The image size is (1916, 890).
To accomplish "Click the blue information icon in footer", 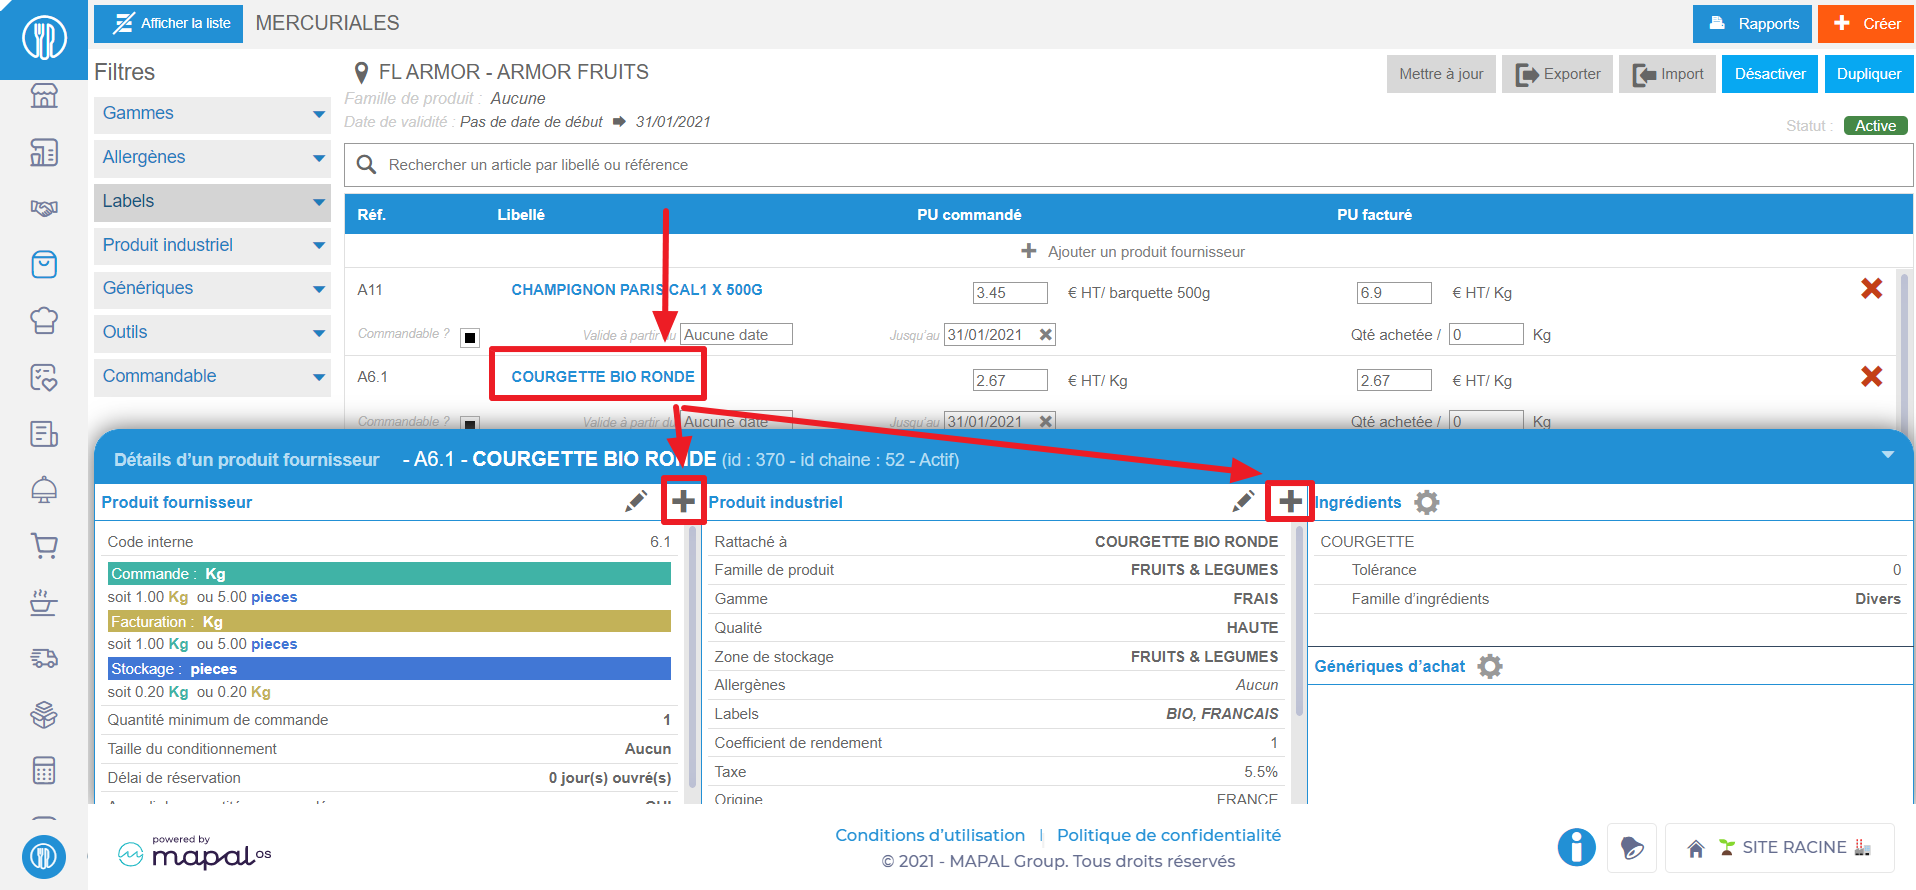I will pyautogui.click(x=1576, y=848).
